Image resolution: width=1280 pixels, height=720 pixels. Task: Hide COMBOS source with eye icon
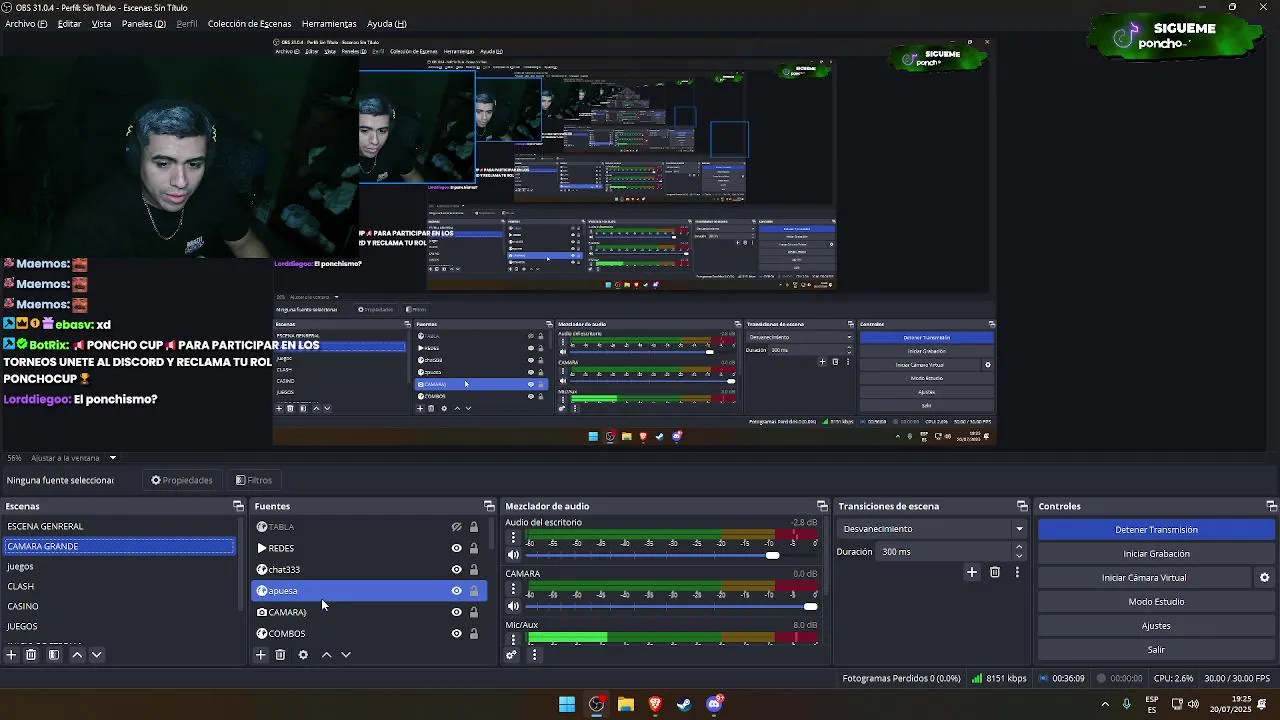[x=457, y=634]
